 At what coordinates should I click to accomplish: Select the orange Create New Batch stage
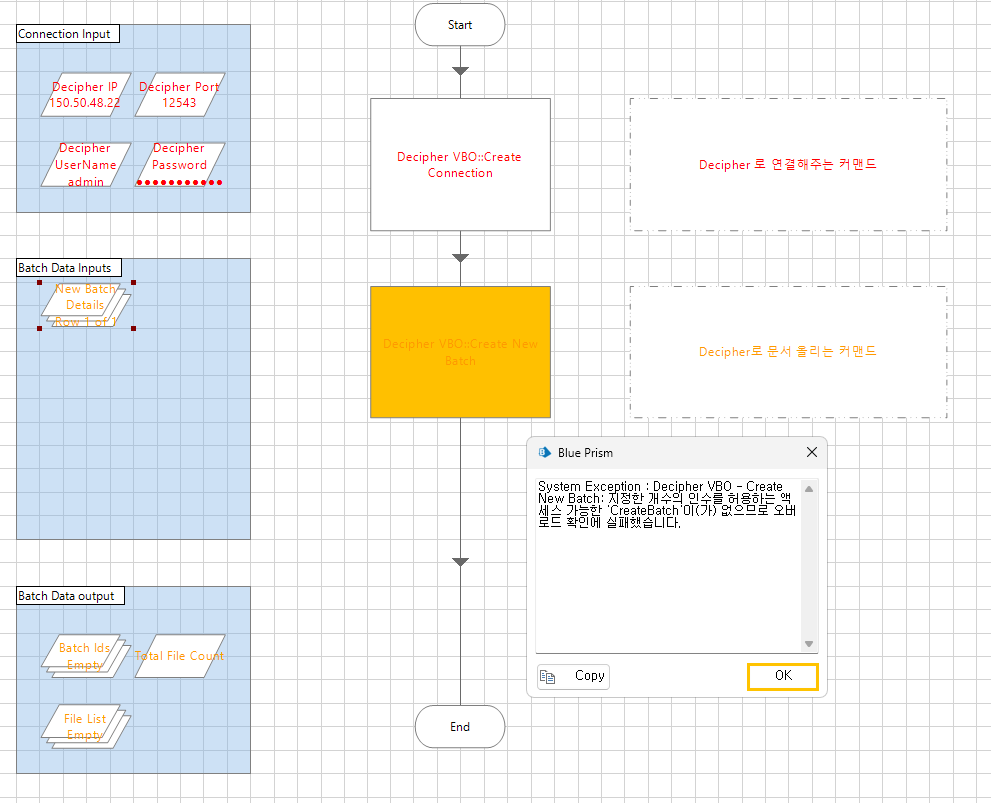[x=460, y=352]
